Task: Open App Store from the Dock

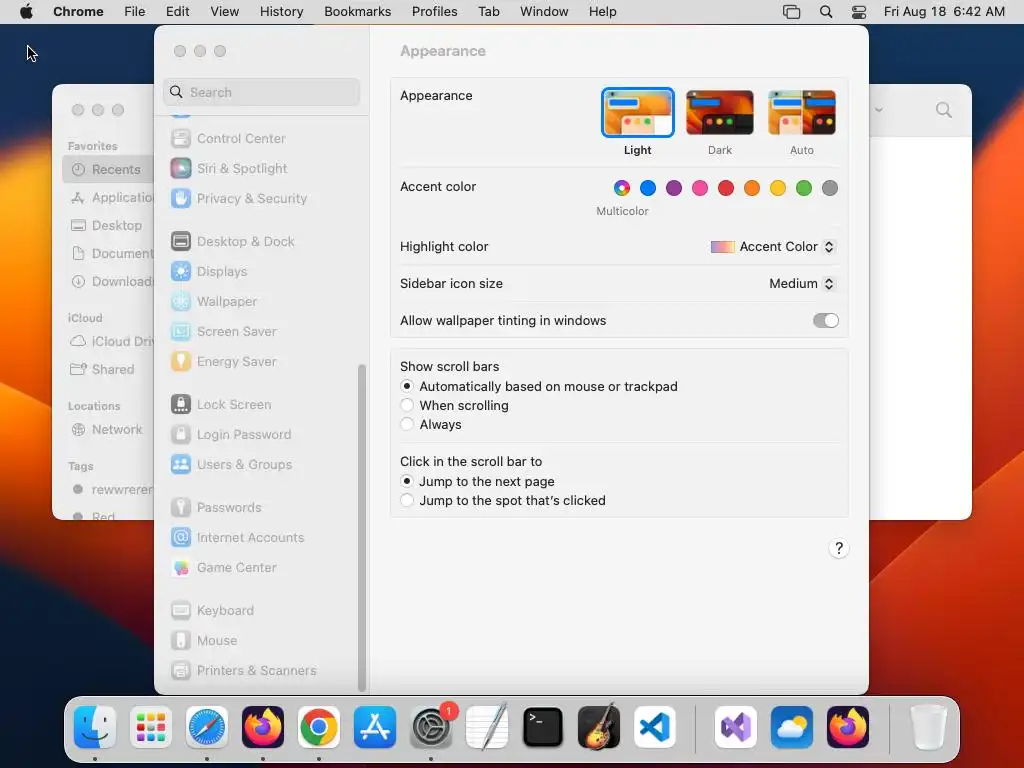Action: point(375,727)
